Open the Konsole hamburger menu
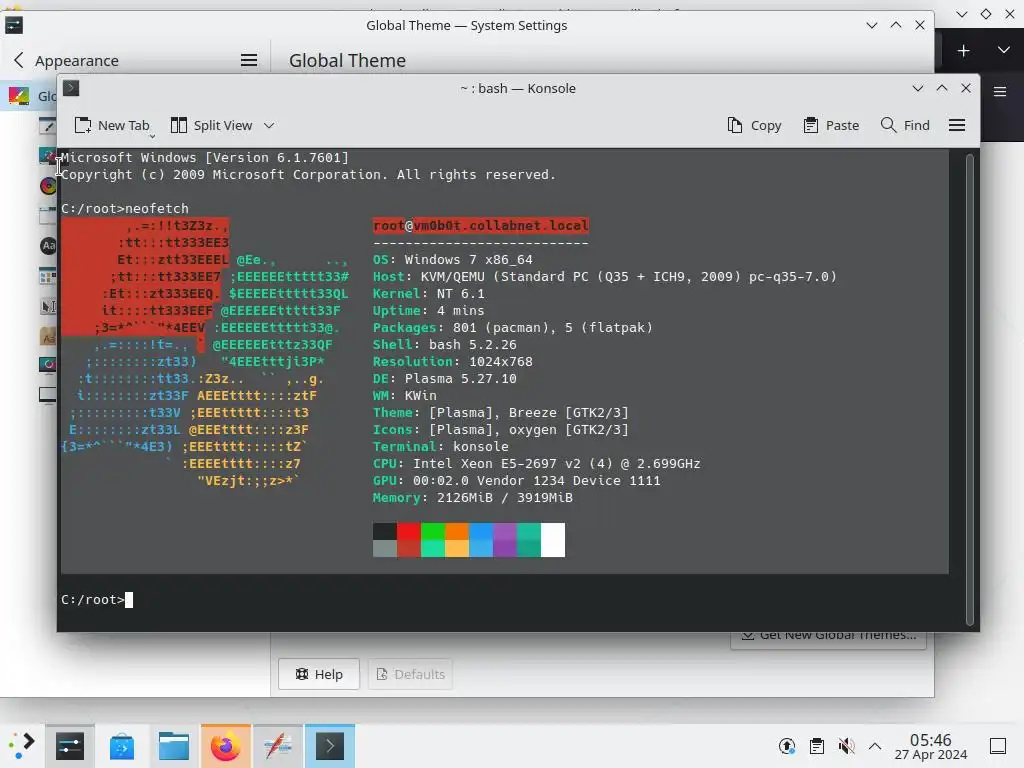Screen dimensions: 1024x768 click(957, 125)
